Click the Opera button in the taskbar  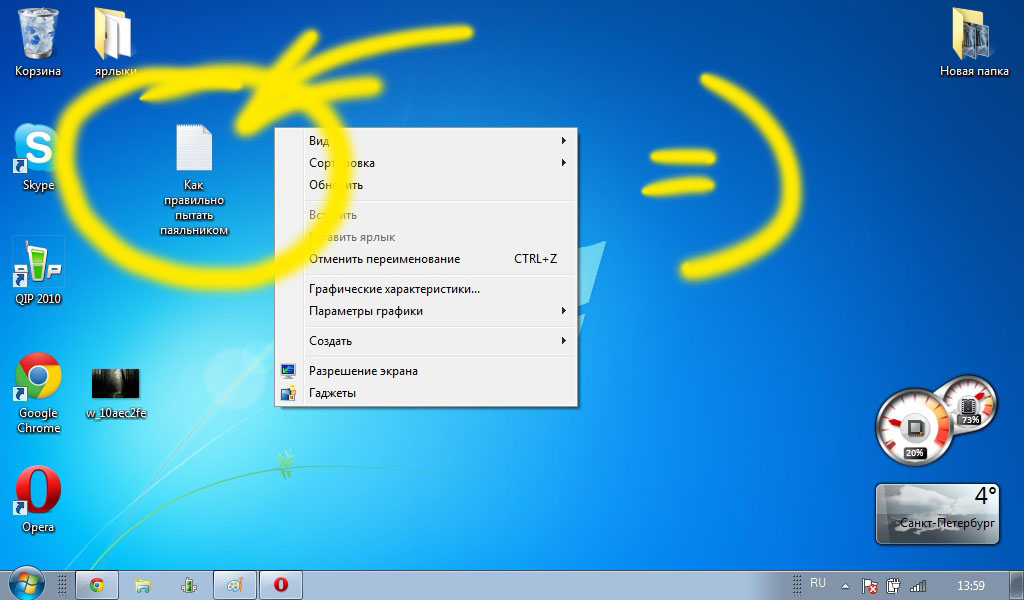[x=281, y=585]
